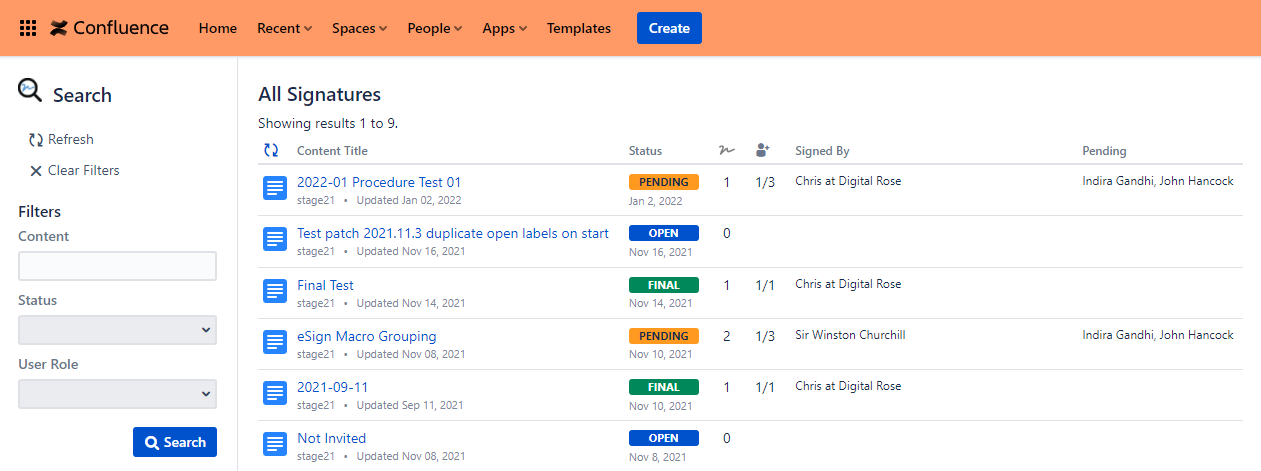This screenshot has height=471, width=1261.
Task: Click the signers column people icon
Action: point(764,150)
